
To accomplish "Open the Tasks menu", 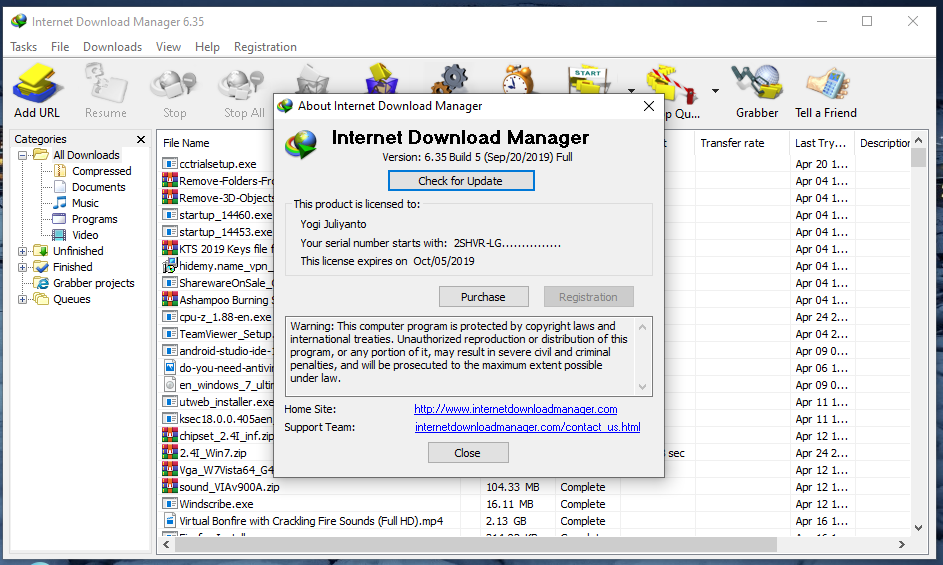I will 23,47.
